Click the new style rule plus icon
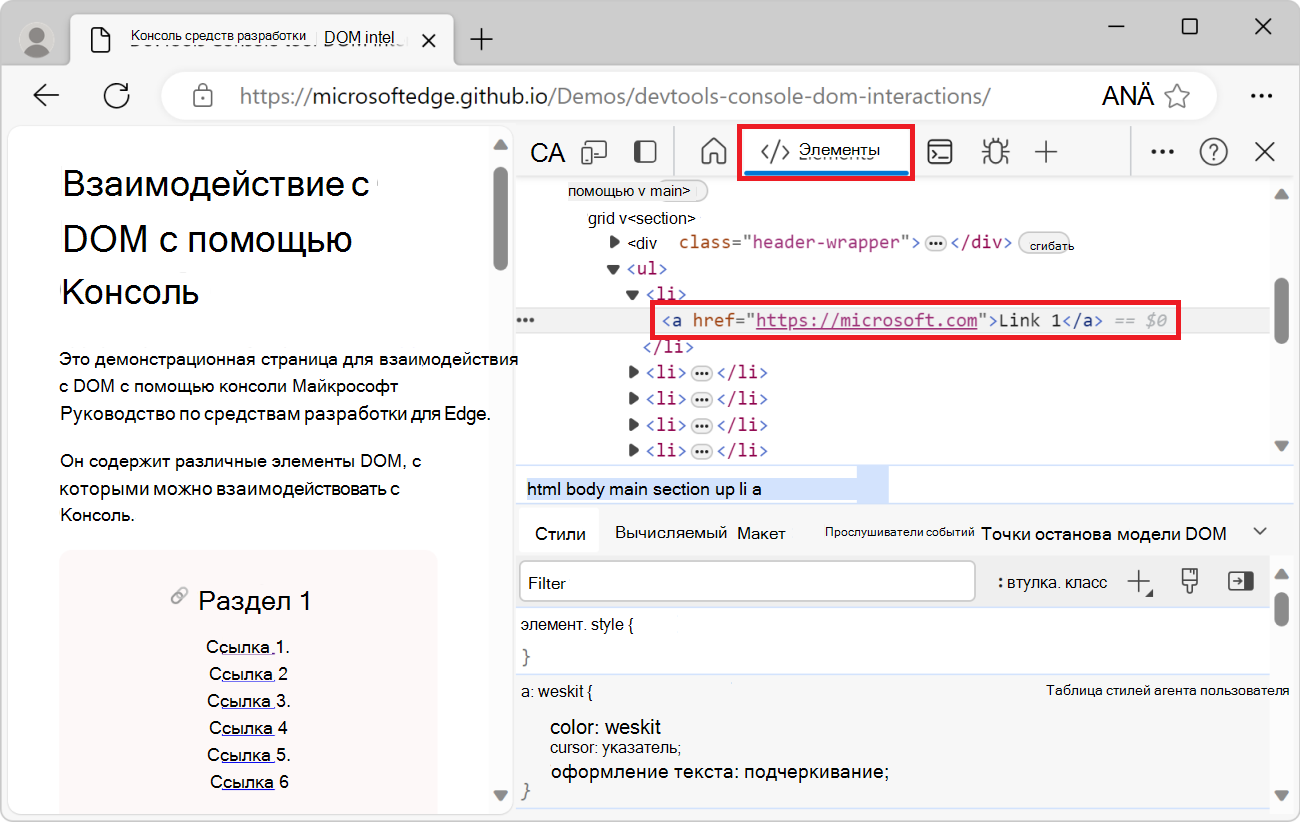Screen dimensions: 1300x822 click(x=1140, y=581)
